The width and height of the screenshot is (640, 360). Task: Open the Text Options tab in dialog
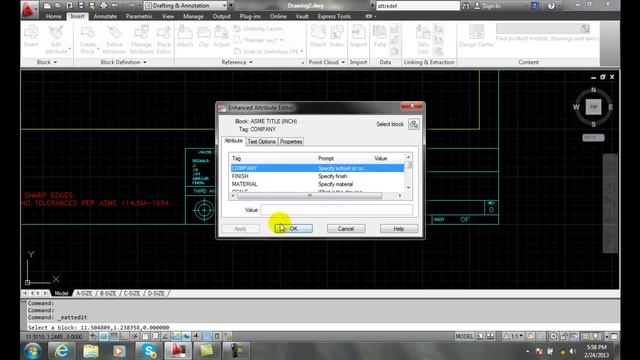[x=262, y=142]
